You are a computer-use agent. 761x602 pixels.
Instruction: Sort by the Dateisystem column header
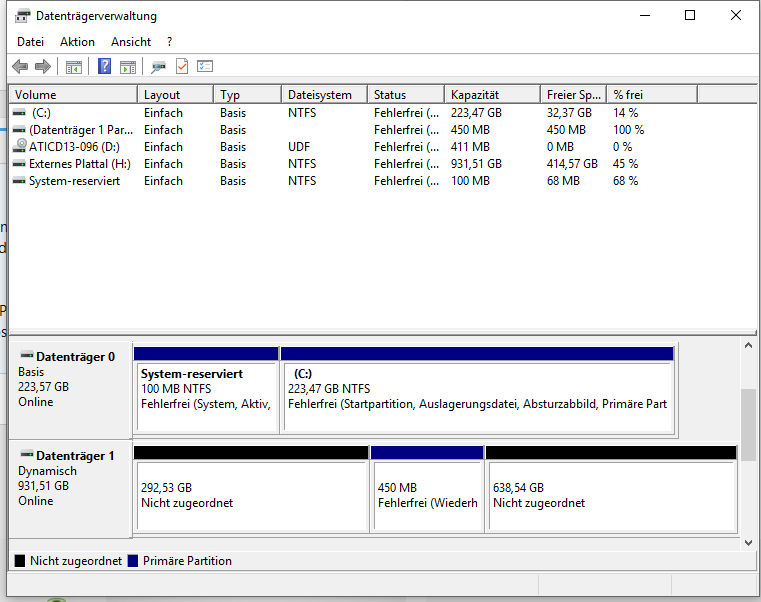pos(324,95)
